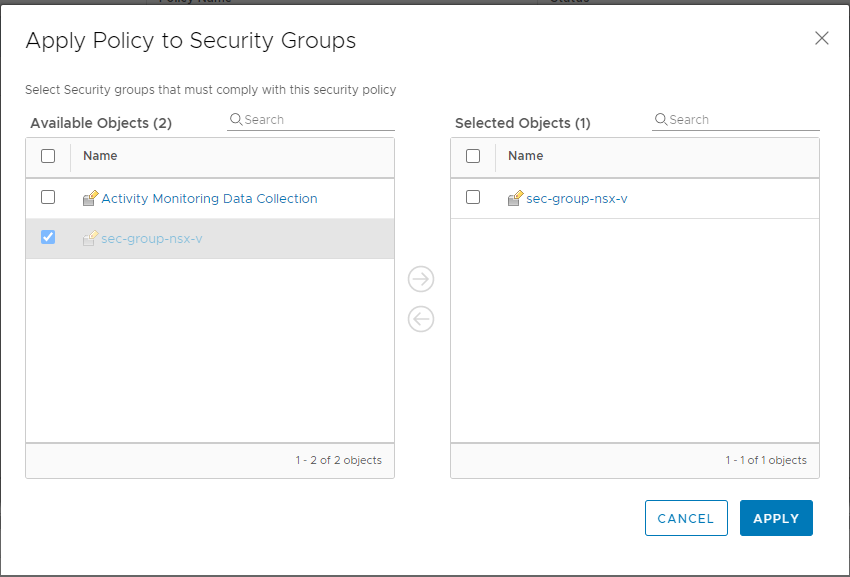The height and width of the screenshot is (577, 850).
Task: Click the Name column header in Available Objects
Action: click(x=100, y=156)
